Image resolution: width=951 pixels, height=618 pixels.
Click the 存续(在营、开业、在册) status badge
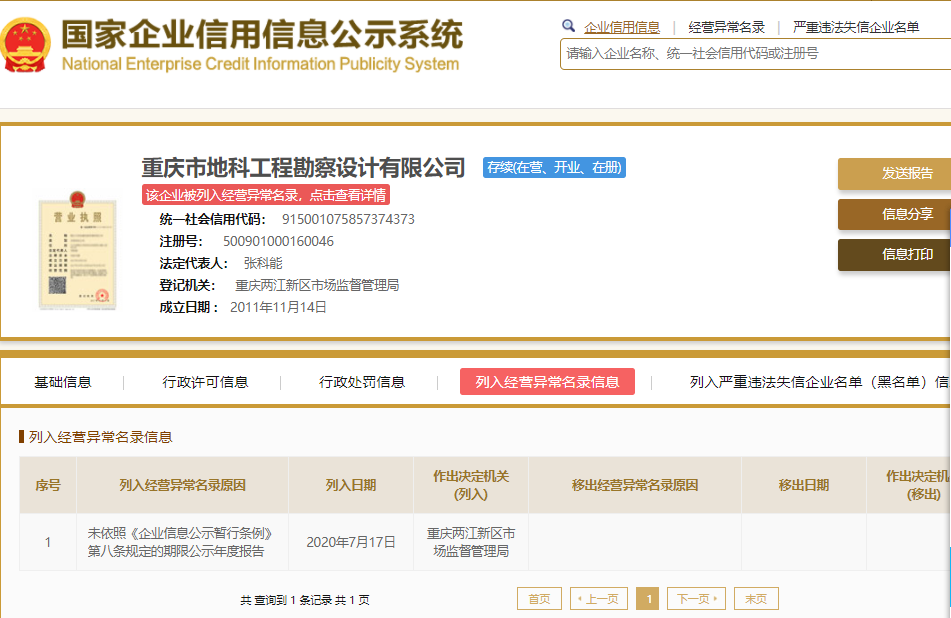pos(554,167)
